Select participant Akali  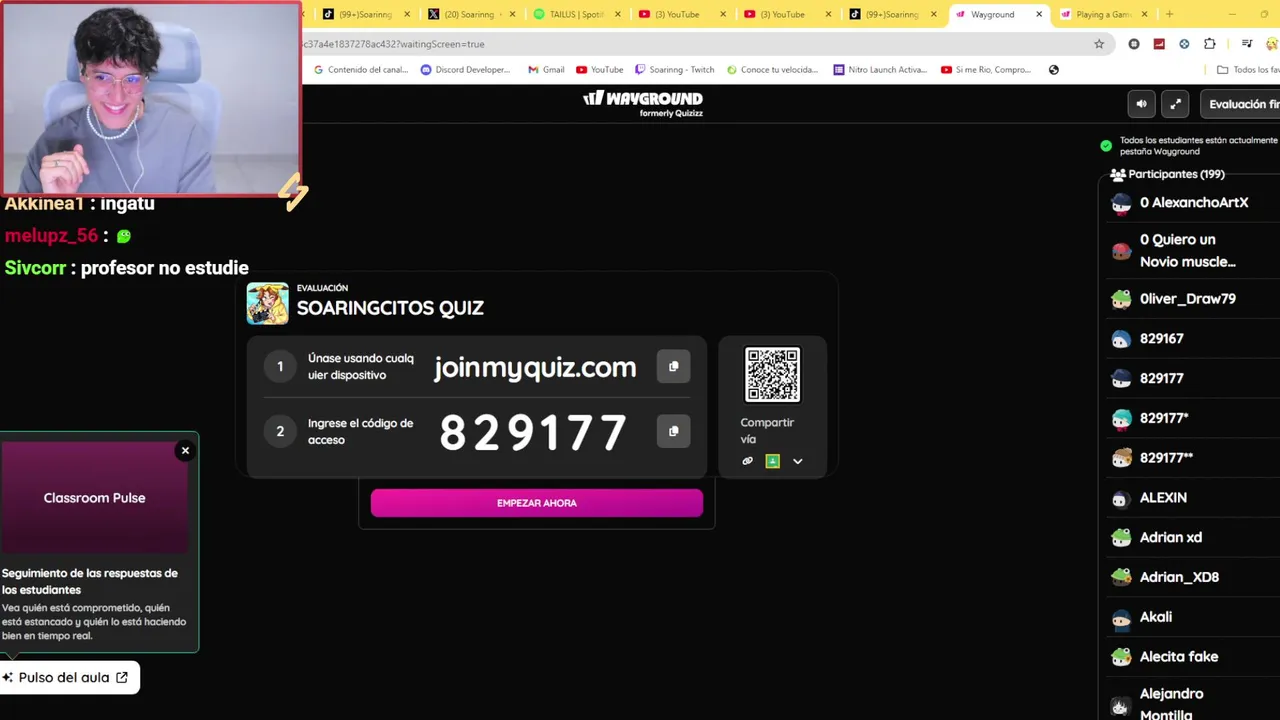pos(1193,617)
